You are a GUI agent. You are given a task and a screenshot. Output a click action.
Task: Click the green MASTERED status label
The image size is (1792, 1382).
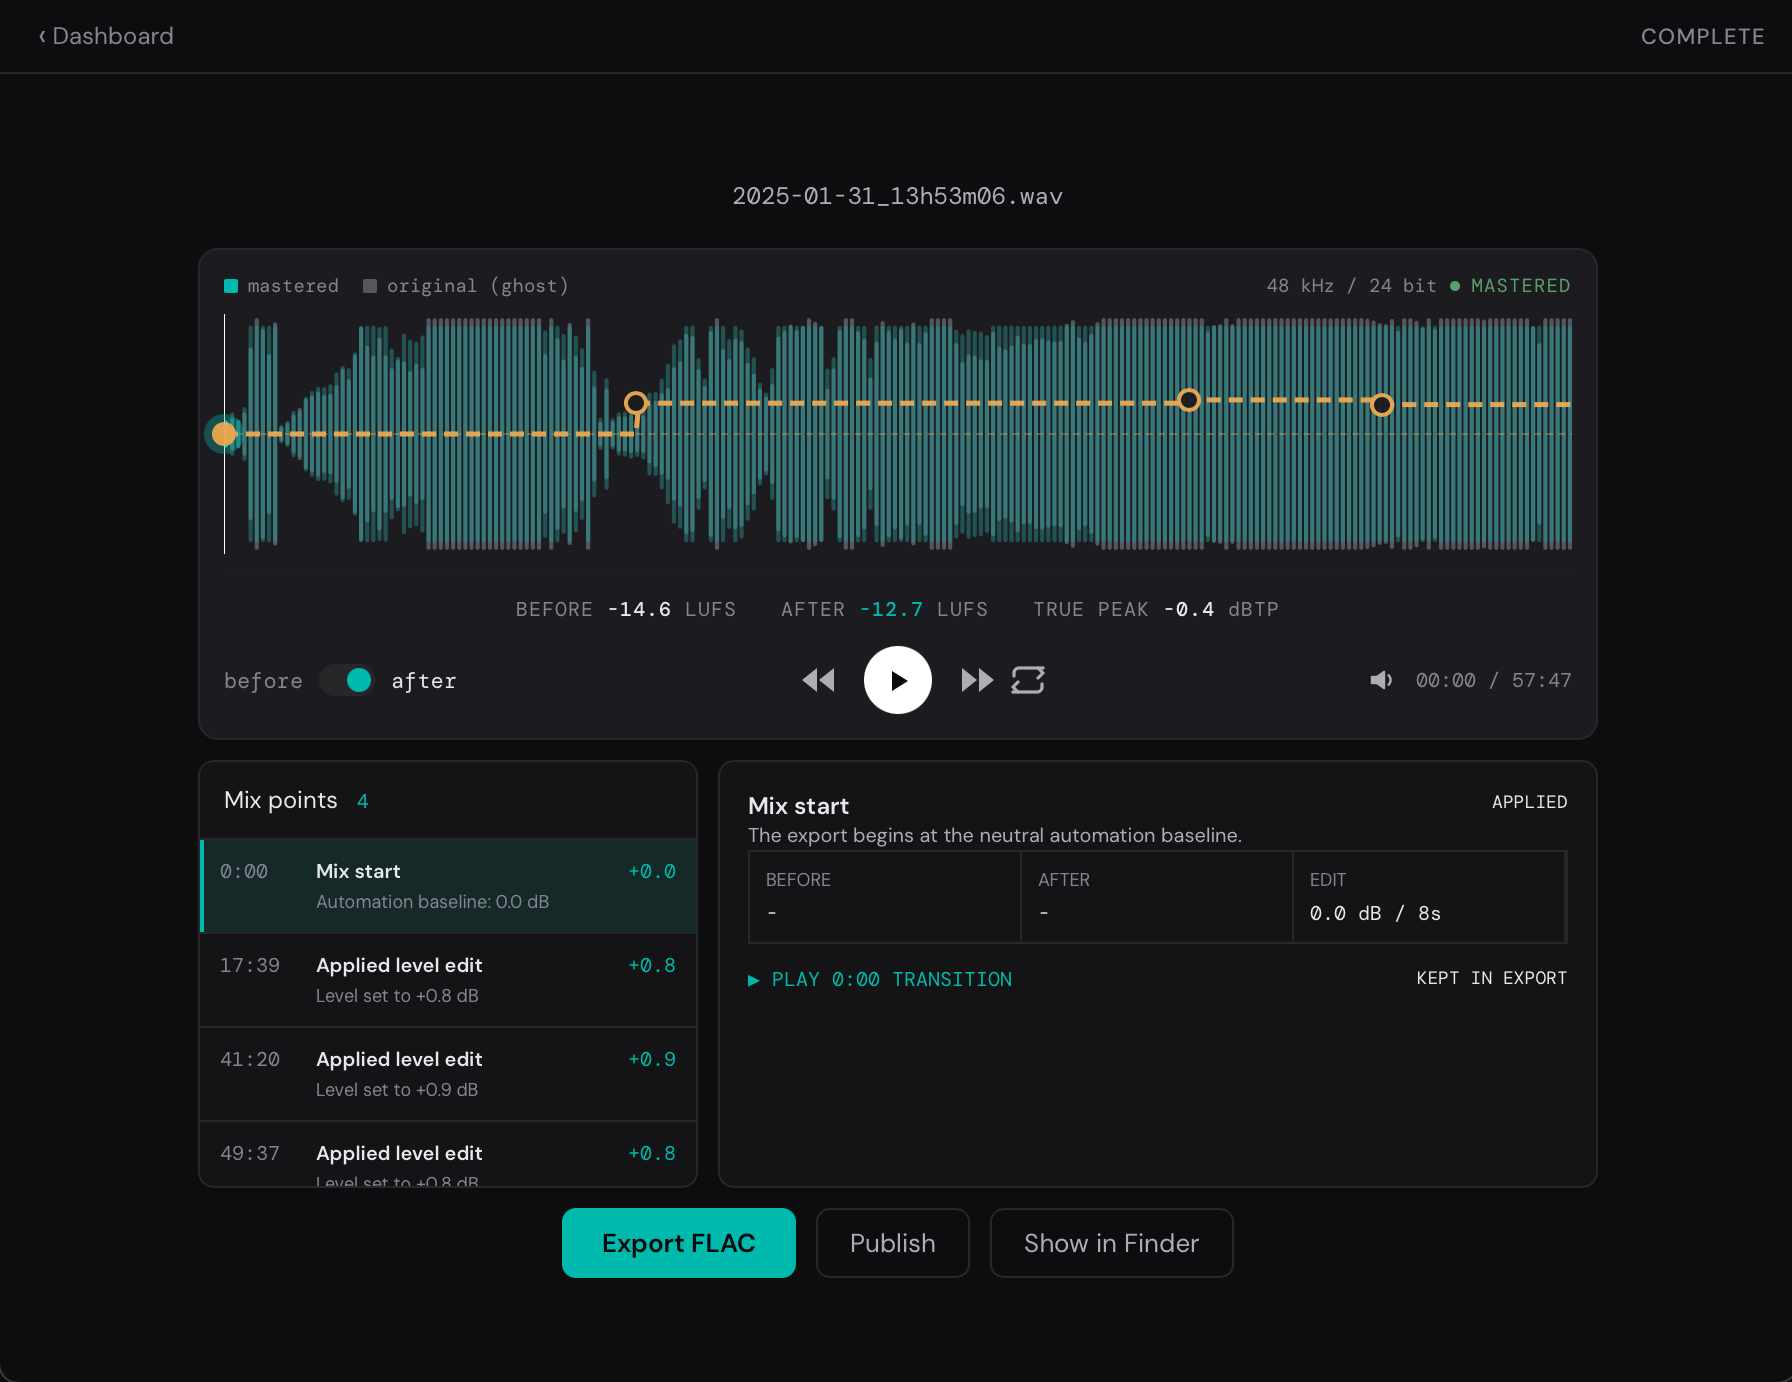pos(1520,286)
